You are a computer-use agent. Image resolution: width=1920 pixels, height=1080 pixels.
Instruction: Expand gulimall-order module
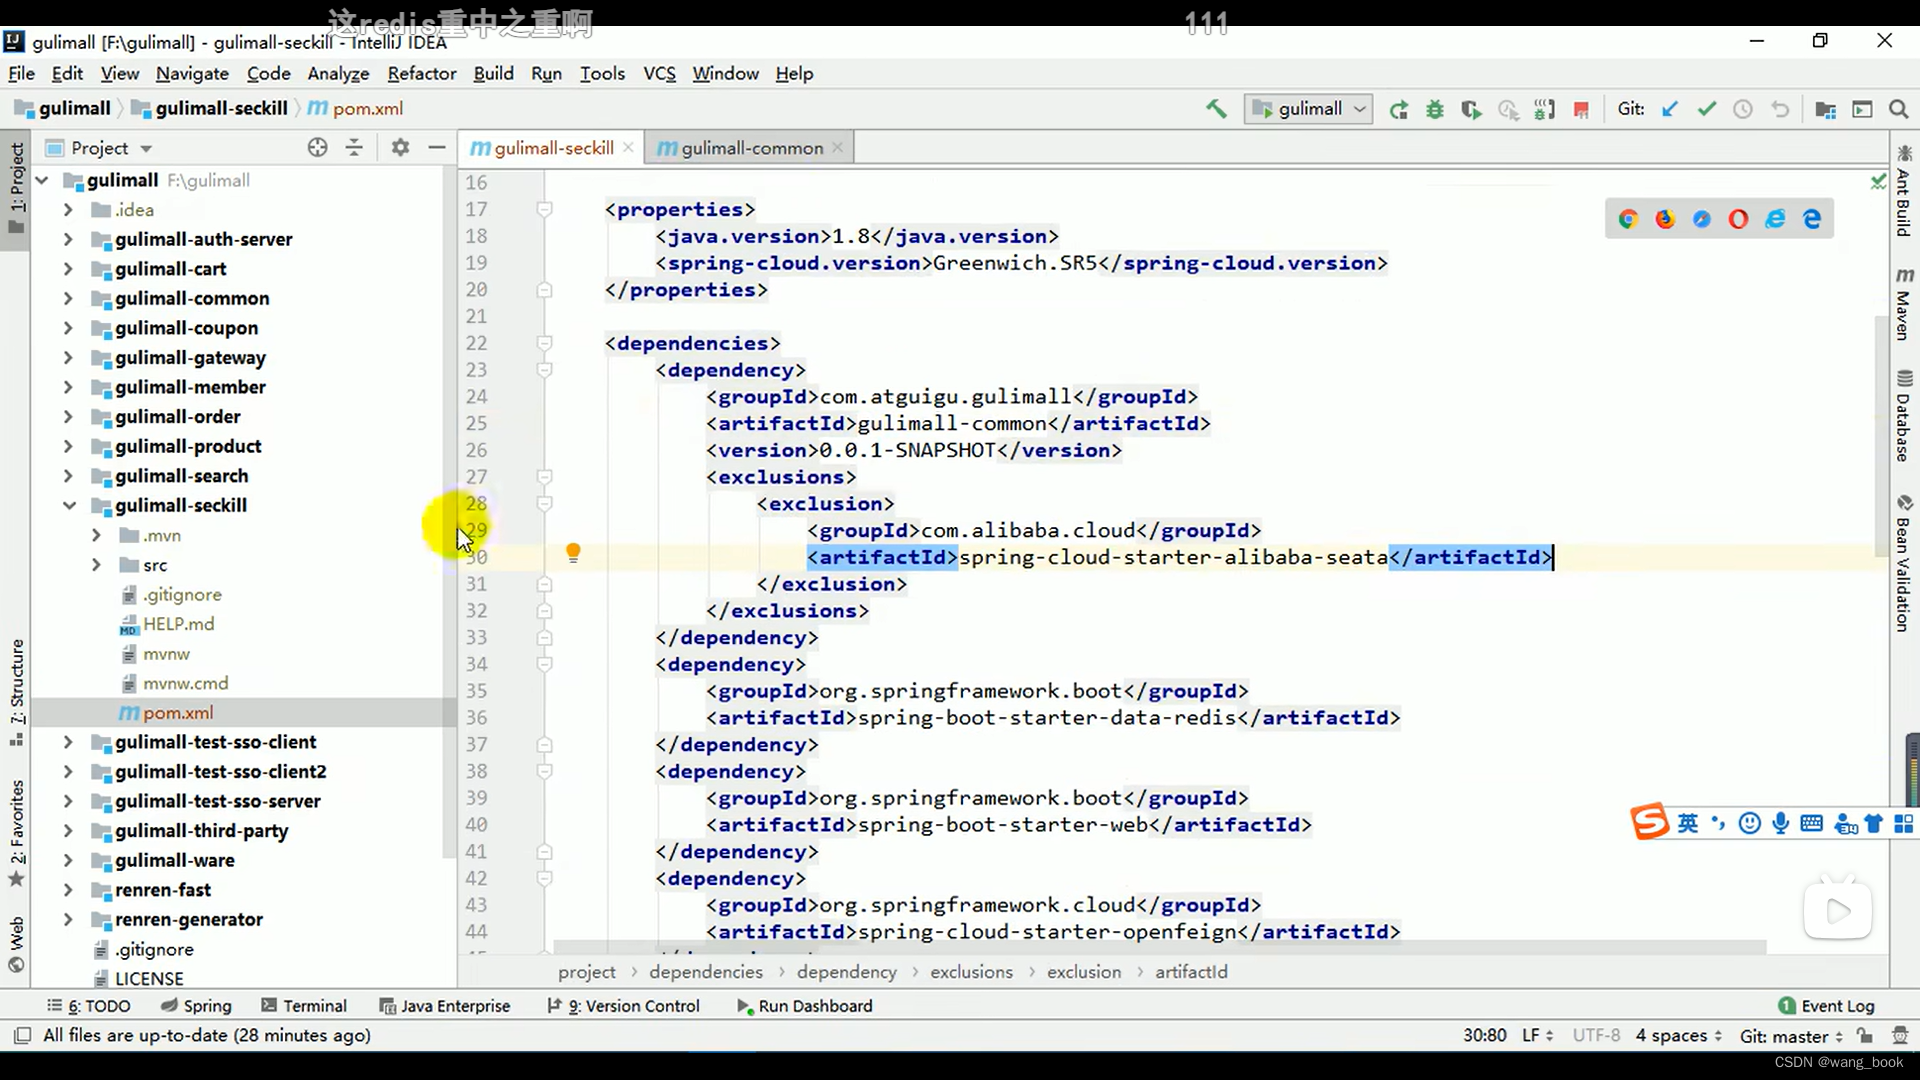tap(69, 417)
